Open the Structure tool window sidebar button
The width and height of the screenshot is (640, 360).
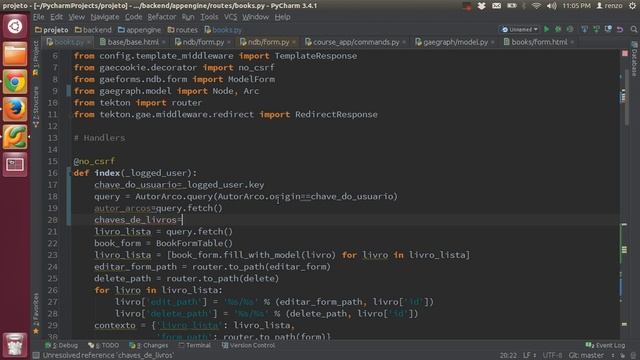coord(36,106)
